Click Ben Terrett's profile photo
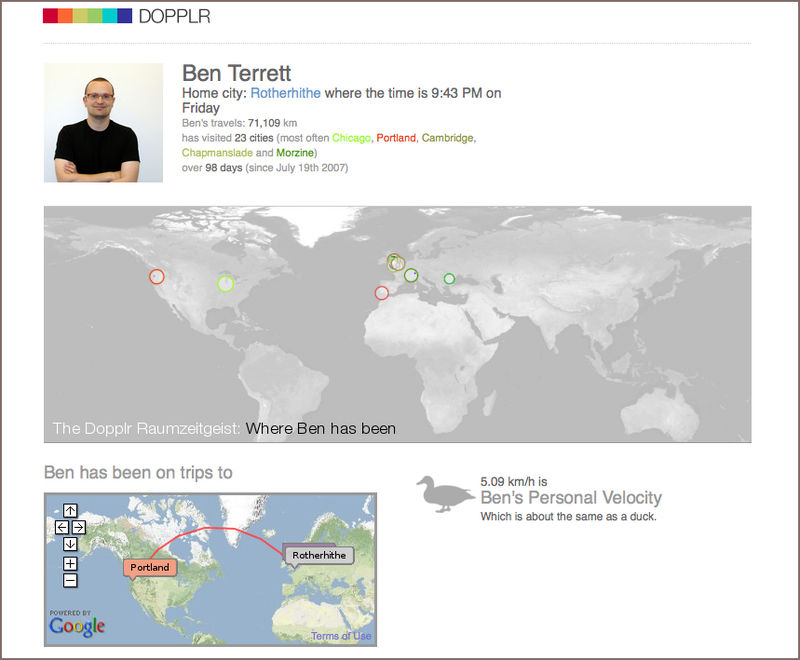800x660 pixels. pos(103,123)
